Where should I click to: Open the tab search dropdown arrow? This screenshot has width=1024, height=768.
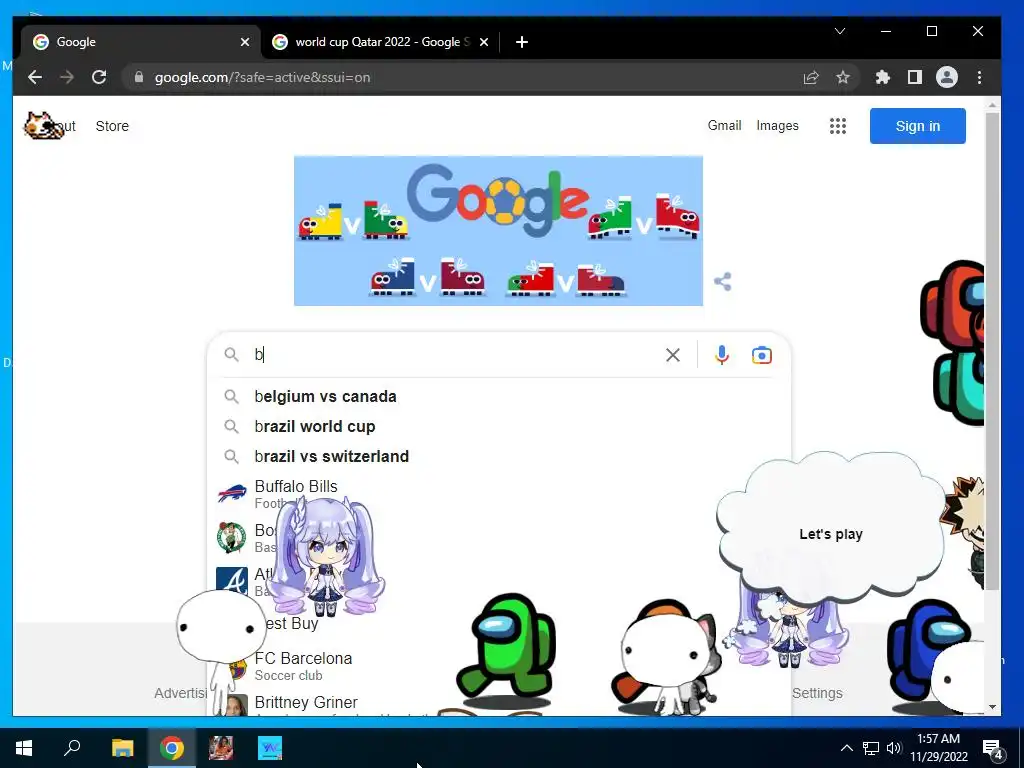tap(840, 31)
